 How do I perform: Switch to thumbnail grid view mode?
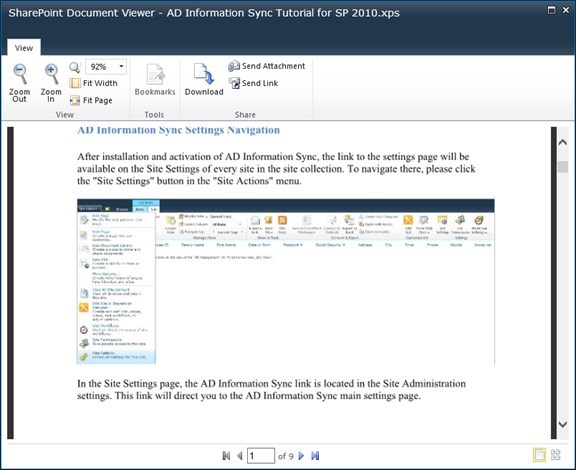(555, 455)
